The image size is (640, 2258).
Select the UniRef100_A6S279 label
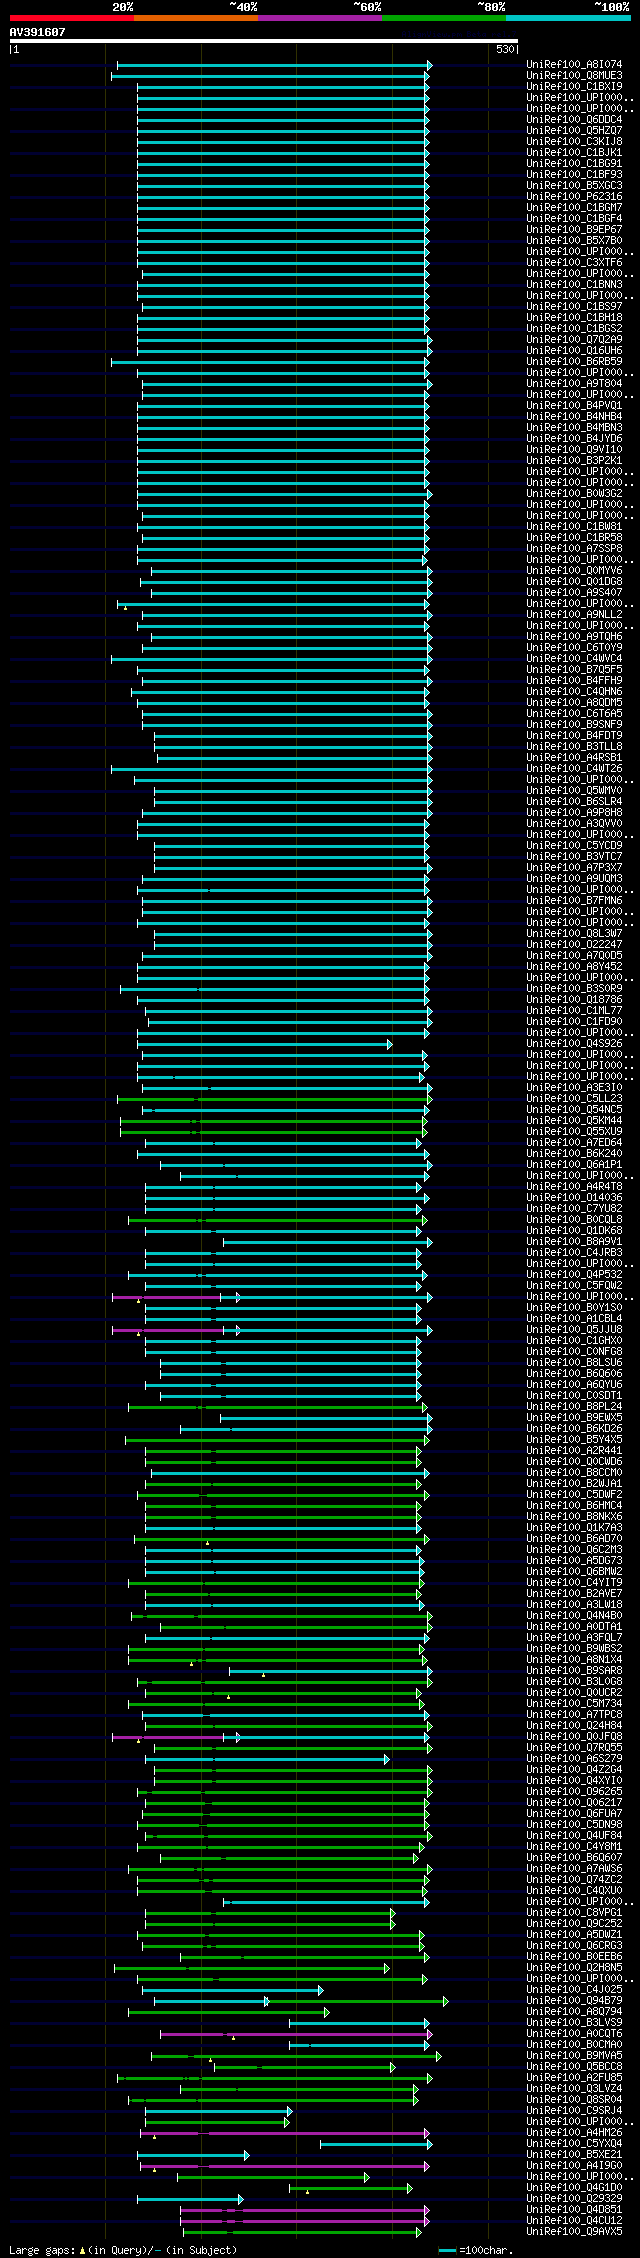point(574,1758)
